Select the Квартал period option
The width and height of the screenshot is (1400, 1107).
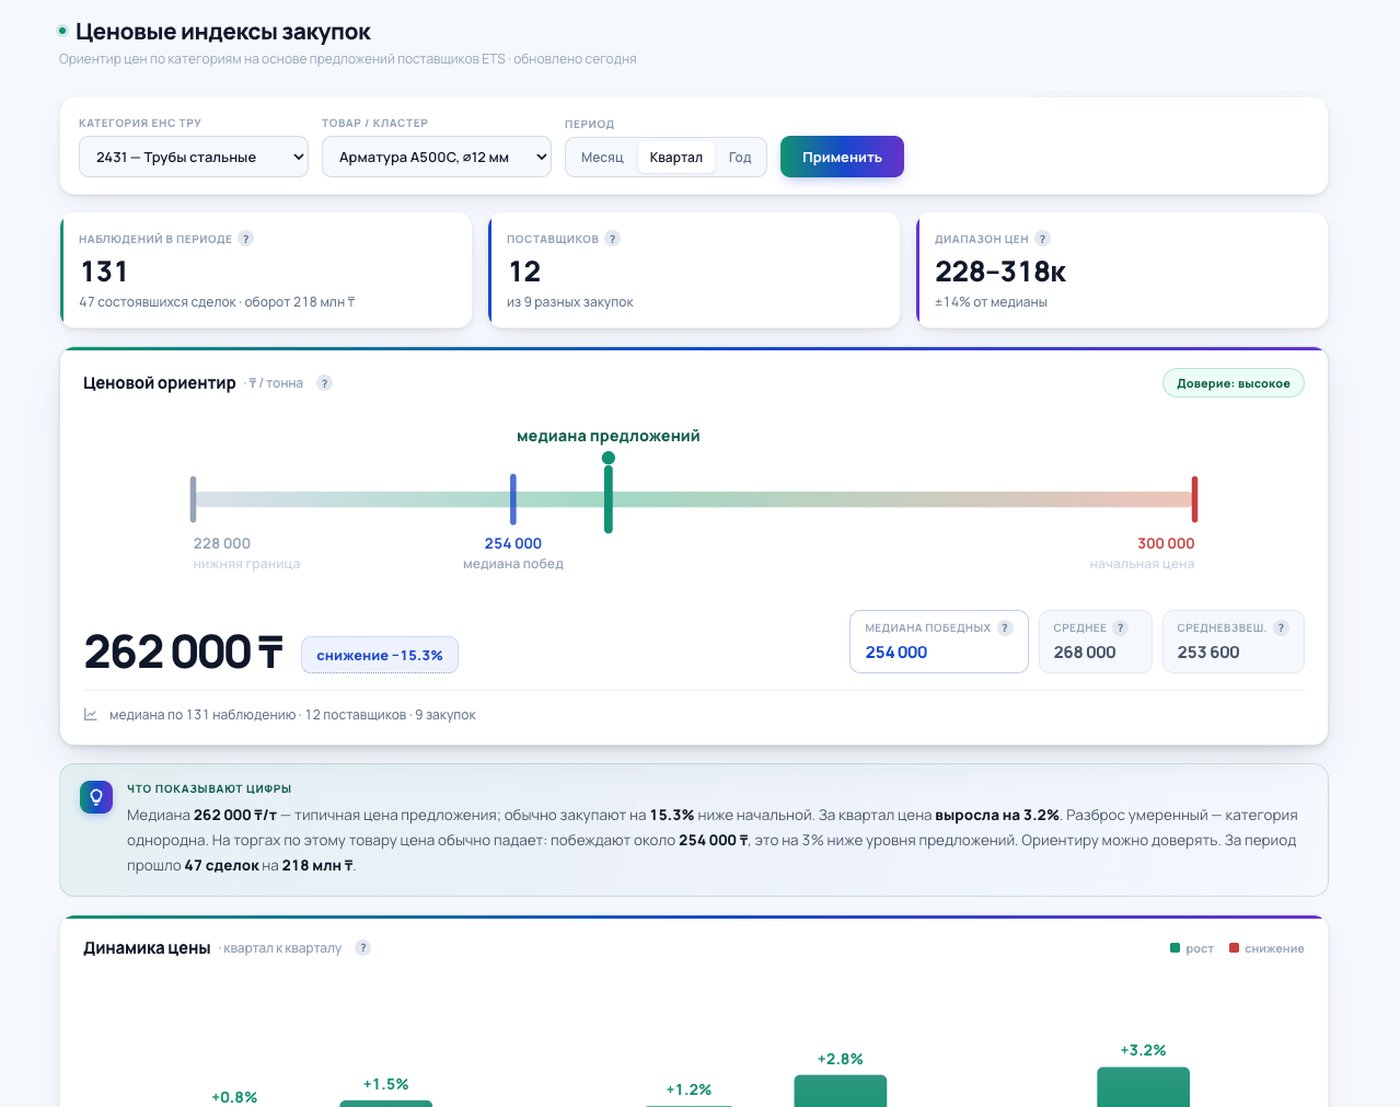(x=676, y=157)
